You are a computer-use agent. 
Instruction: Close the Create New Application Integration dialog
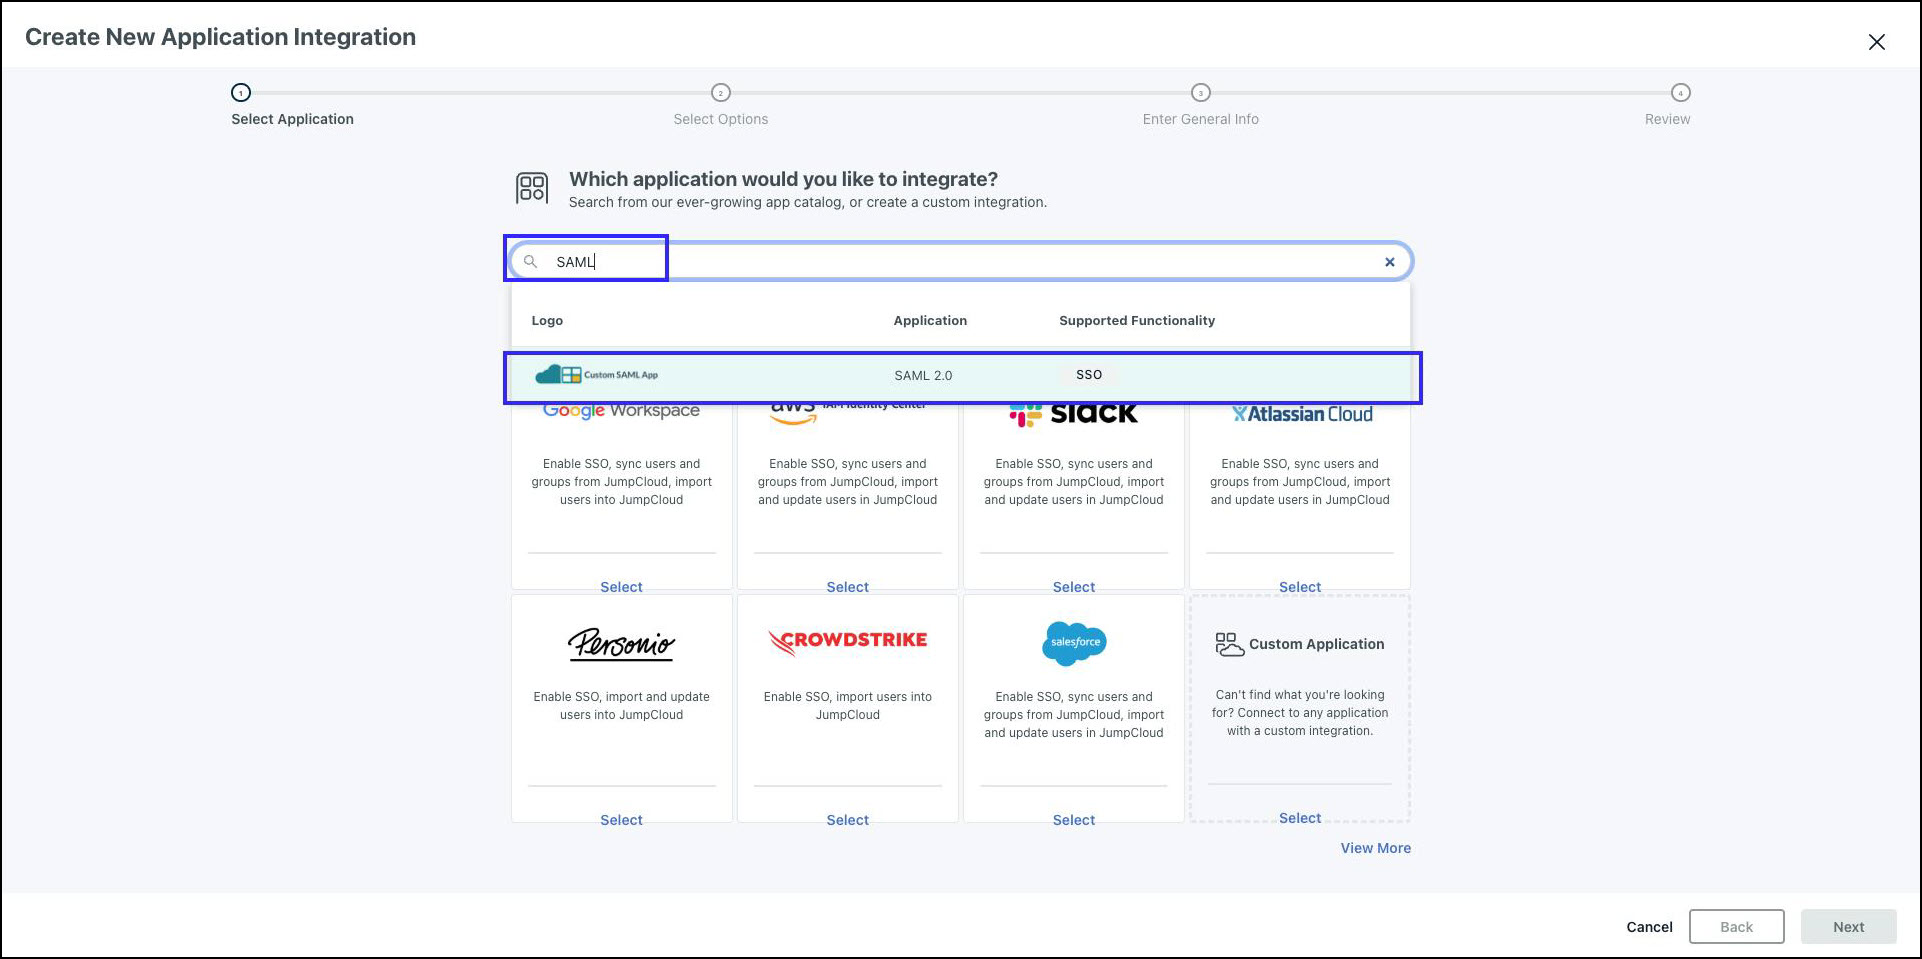pos(1877,41)
